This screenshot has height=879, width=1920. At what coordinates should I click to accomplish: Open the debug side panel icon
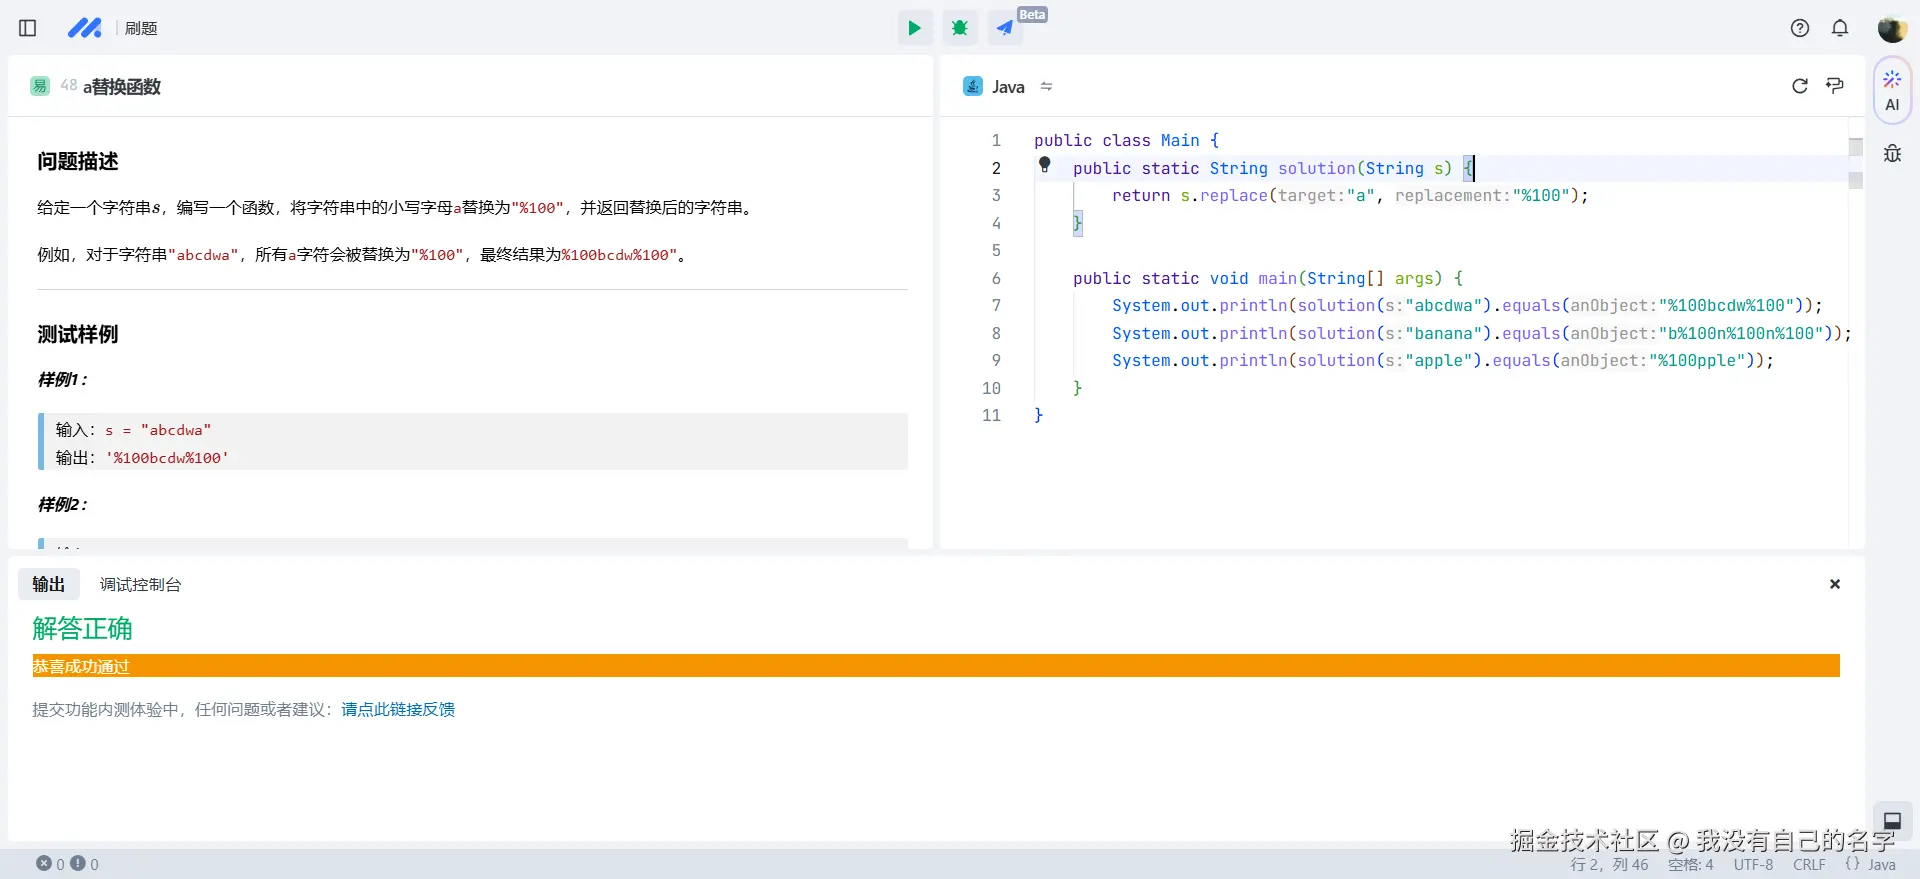1892,154
